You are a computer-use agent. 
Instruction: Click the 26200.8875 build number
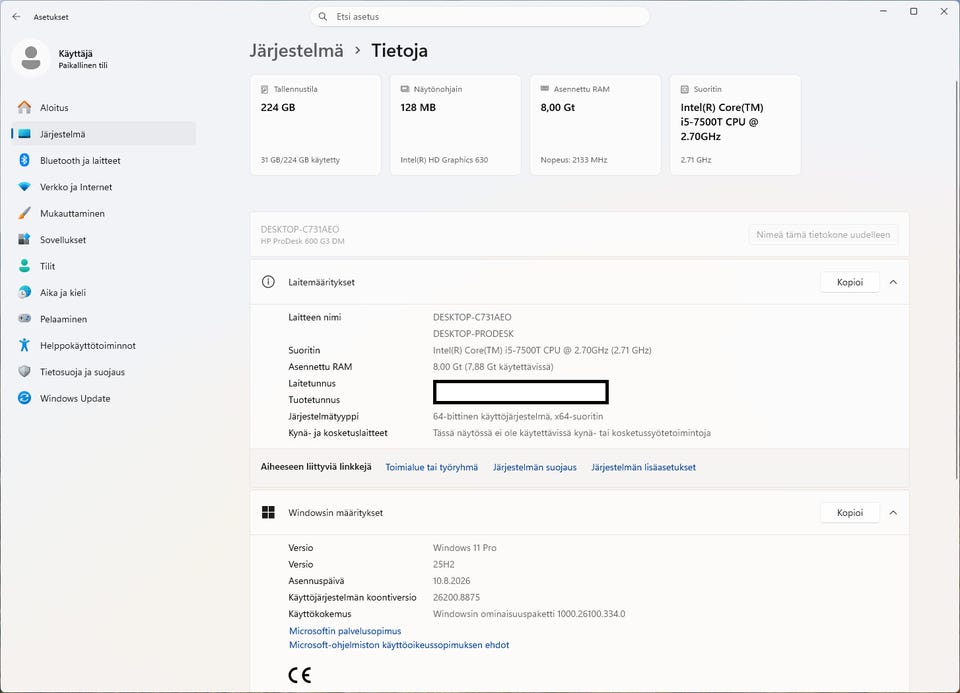coord(456,597)
